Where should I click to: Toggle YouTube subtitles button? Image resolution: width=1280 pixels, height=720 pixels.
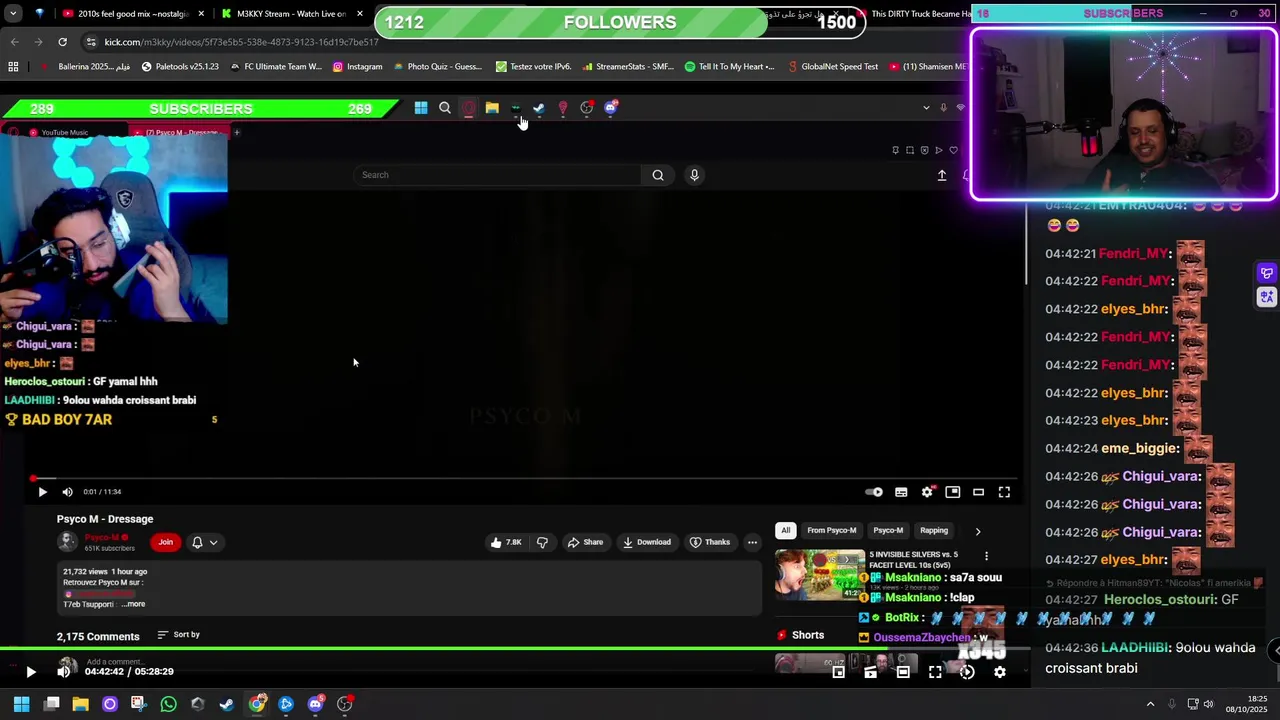pos(901,492)
